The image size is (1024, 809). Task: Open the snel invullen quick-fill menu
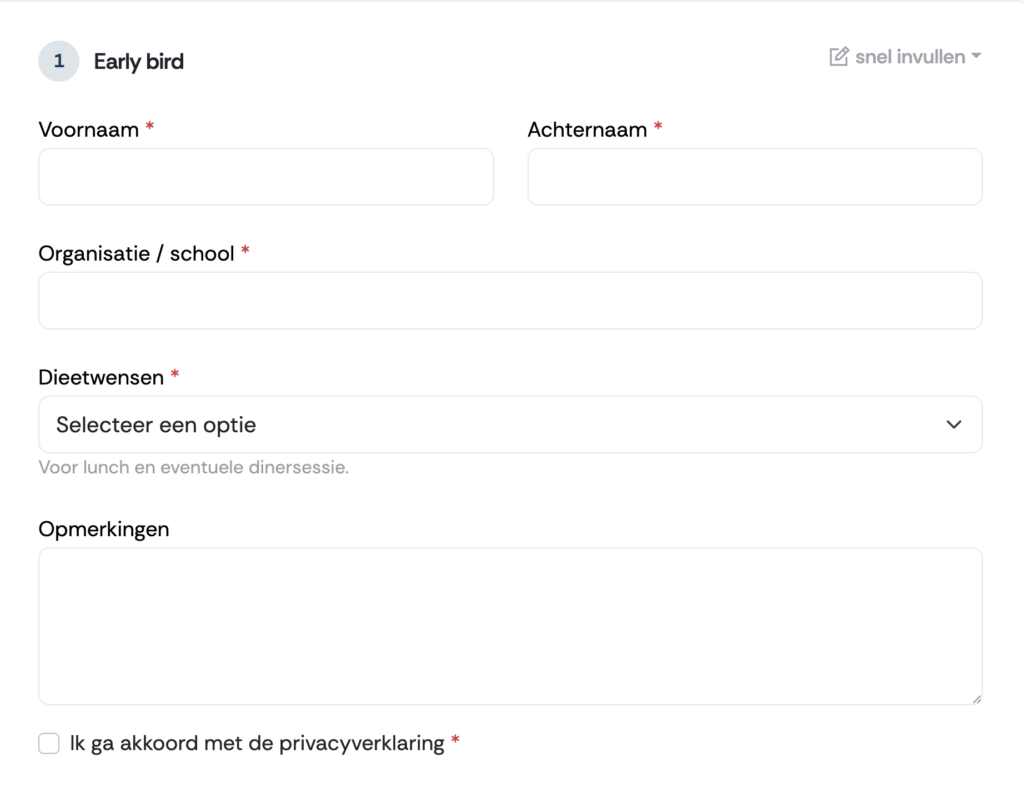(x=905, y=57)
